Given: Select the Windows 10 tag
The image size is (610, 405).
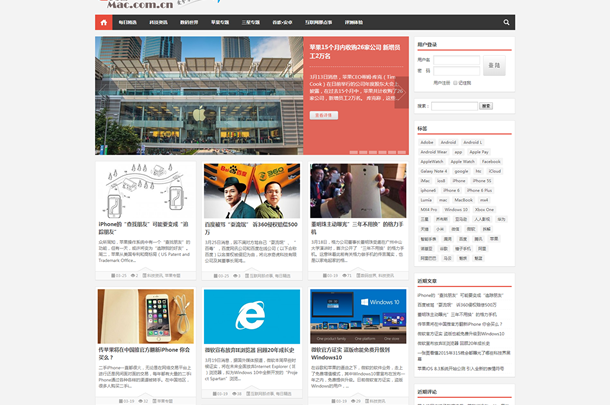Looking at the screenshot, I should (x=456, y=210).
